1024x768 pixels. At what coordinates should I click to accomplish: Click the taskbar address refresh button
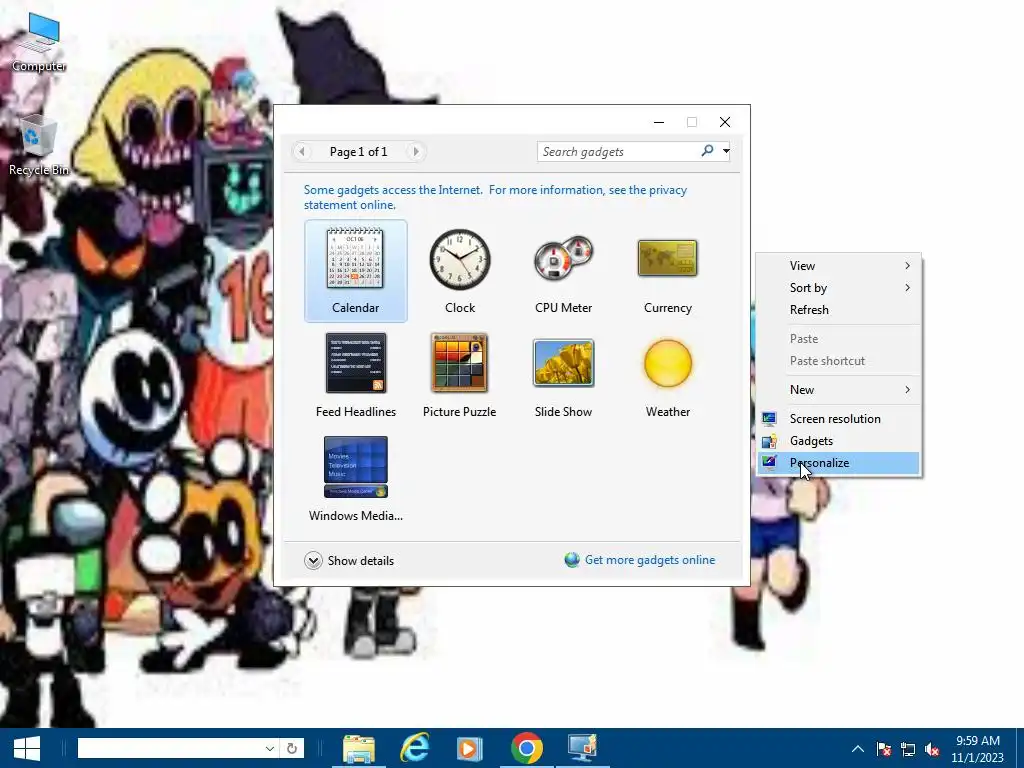(x=292, y=748)
